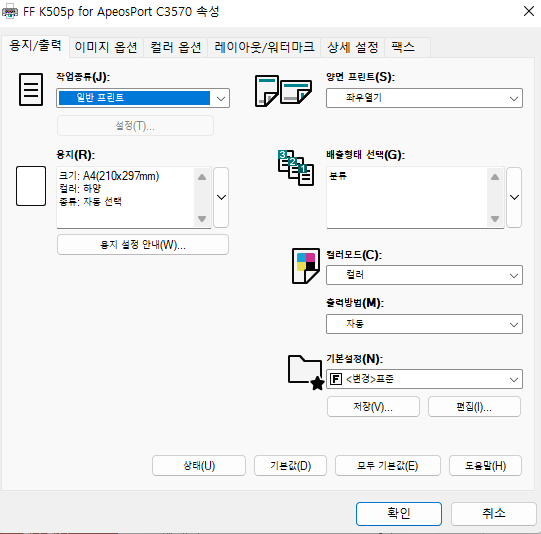Open the 작업종류 dropdown showing 일반 프린트
This screenshot has width=541, height=534.
click(143, 98)
